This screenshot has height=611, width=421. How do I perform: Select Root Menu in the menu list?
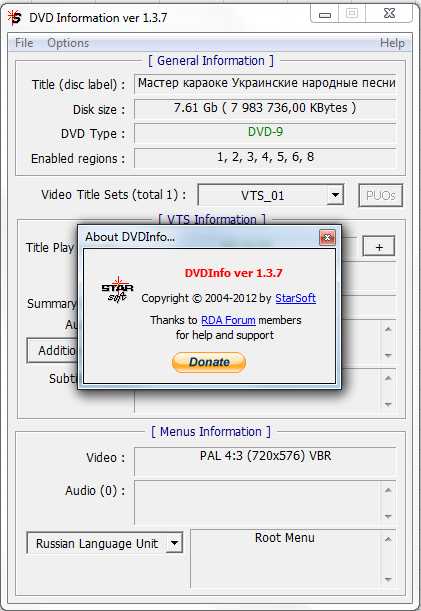click(285, 538)
